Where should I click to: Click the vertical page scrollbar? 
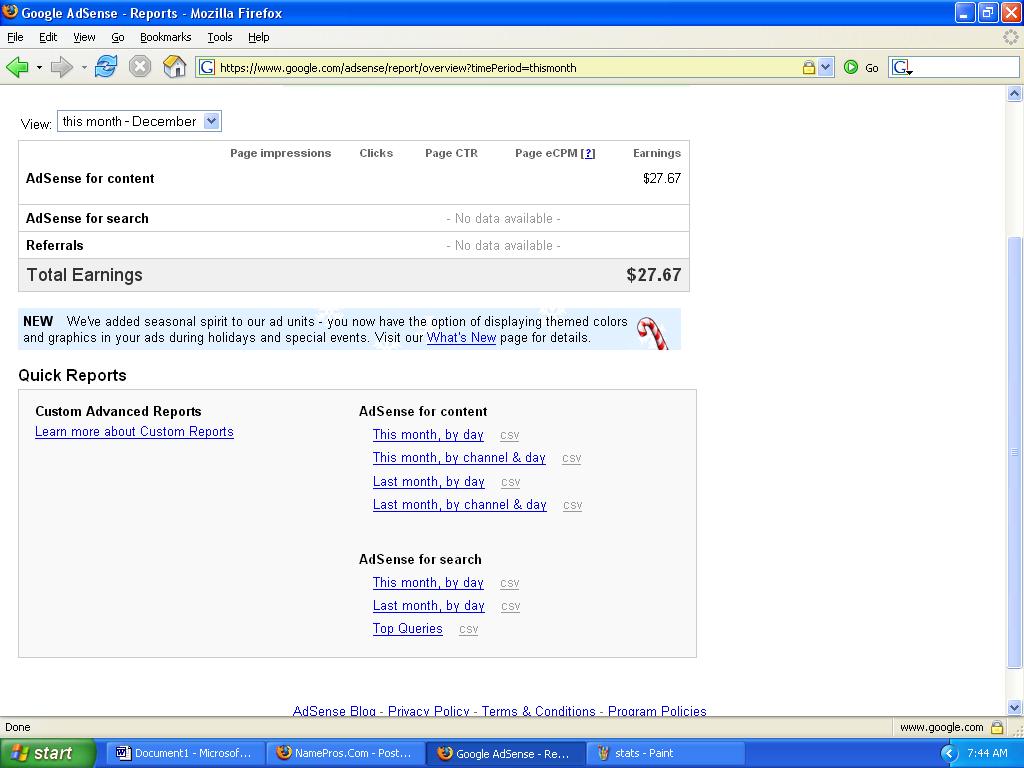(x=1014, y=450)
